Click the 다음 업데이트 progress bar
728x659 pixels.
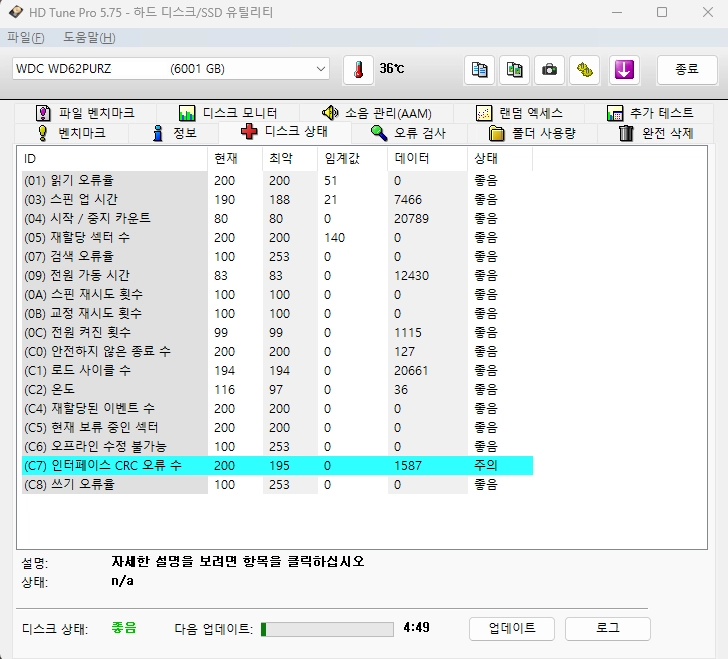coord(327,629)
